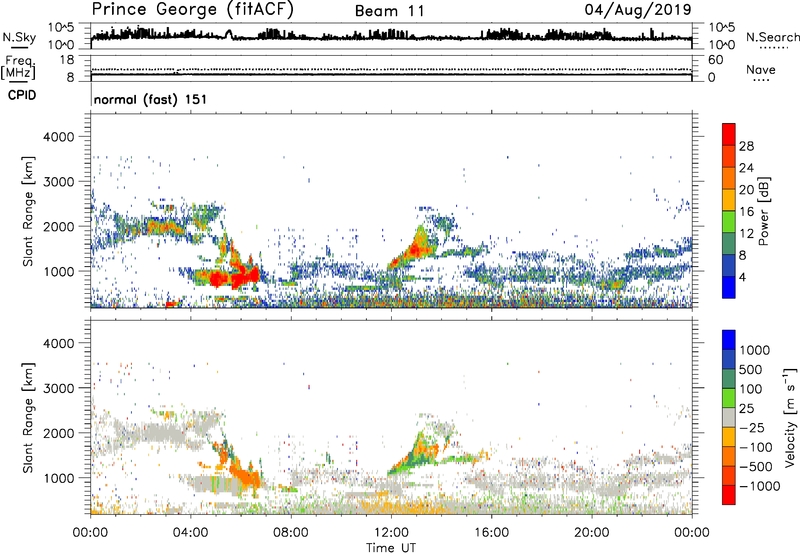Click the 24 dB Power colorbar label
Viewport: 800px width, 554px height.
click(x=746, y=168)
